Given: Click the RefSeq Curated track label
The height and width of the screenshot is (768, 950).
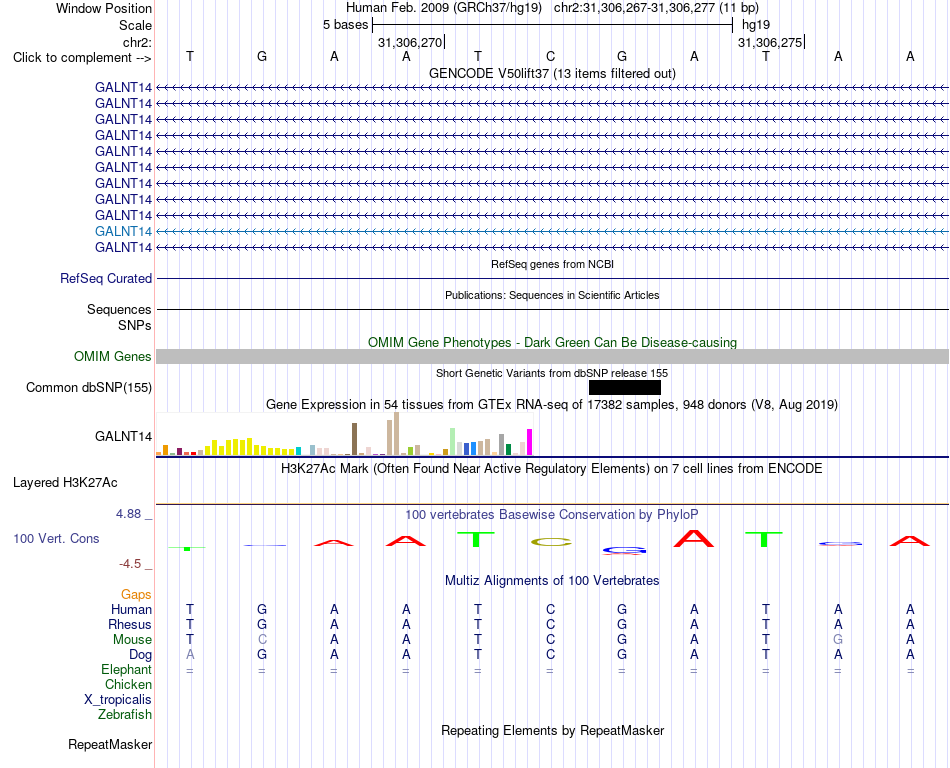Looking at the screenshot, I should point(106,279).
